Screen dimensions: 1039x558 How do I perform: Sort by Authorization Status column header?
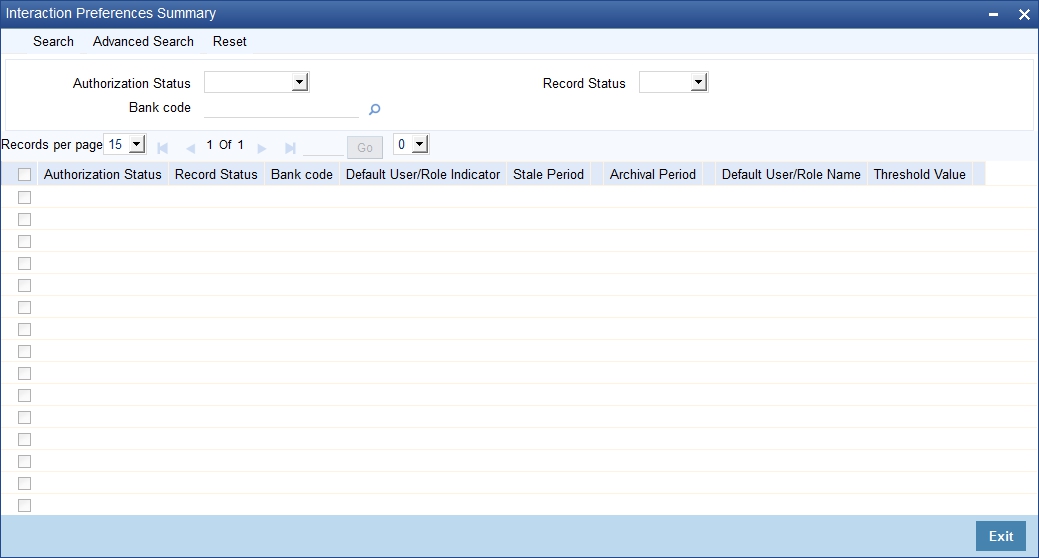pyautogui.click(x=103, y=174)
